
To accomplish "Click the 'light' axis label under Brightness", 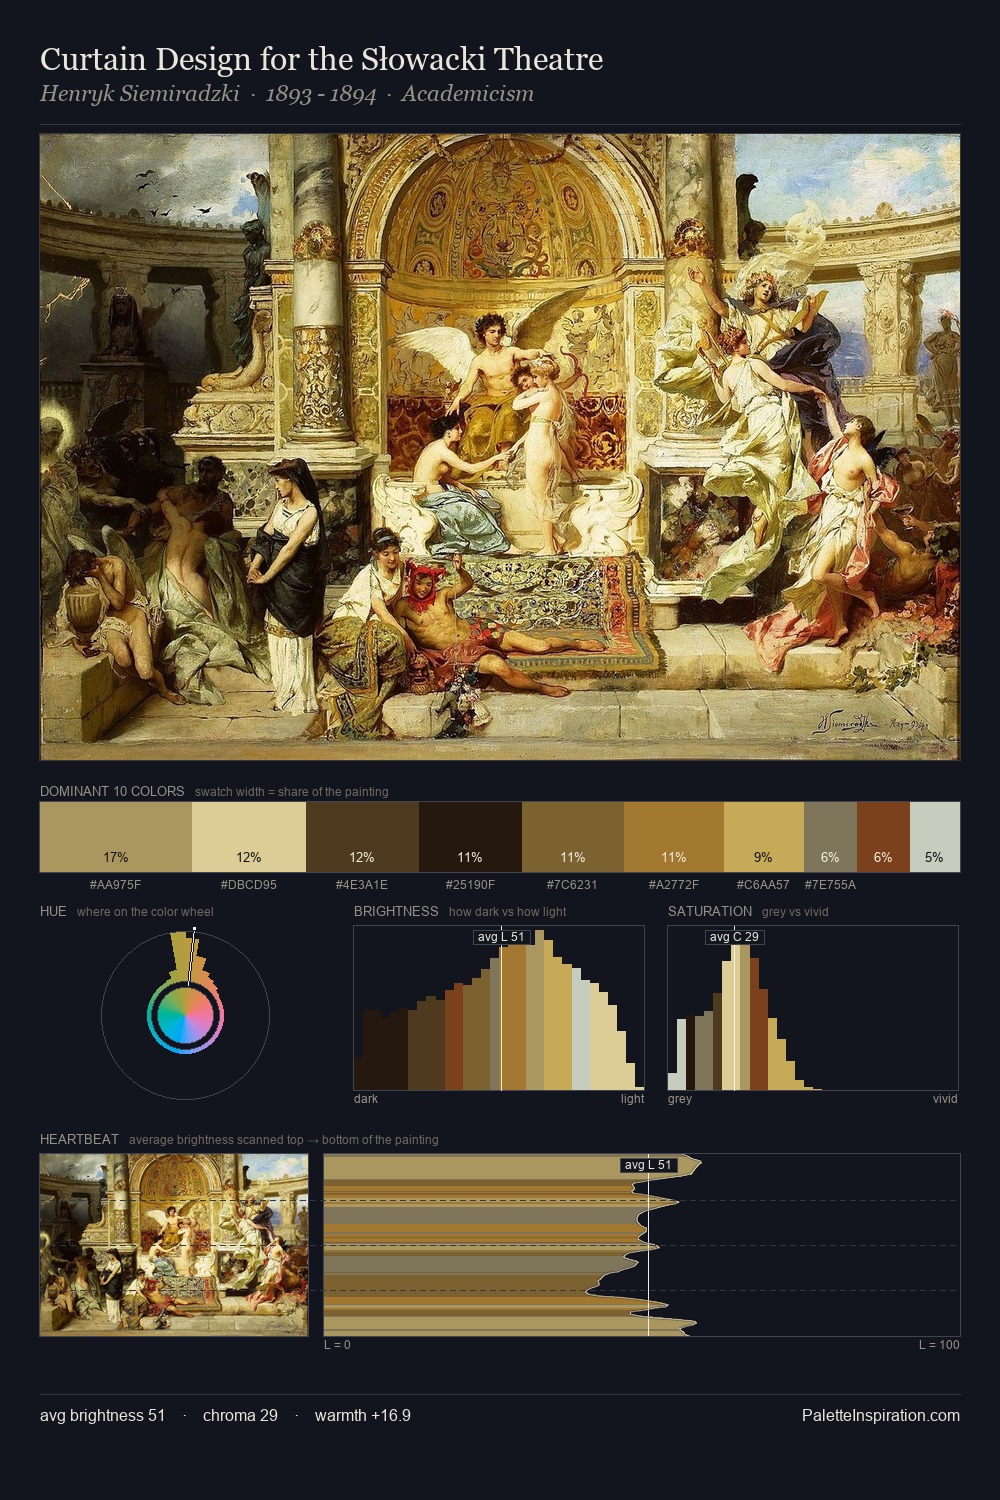I will 632,1099.
